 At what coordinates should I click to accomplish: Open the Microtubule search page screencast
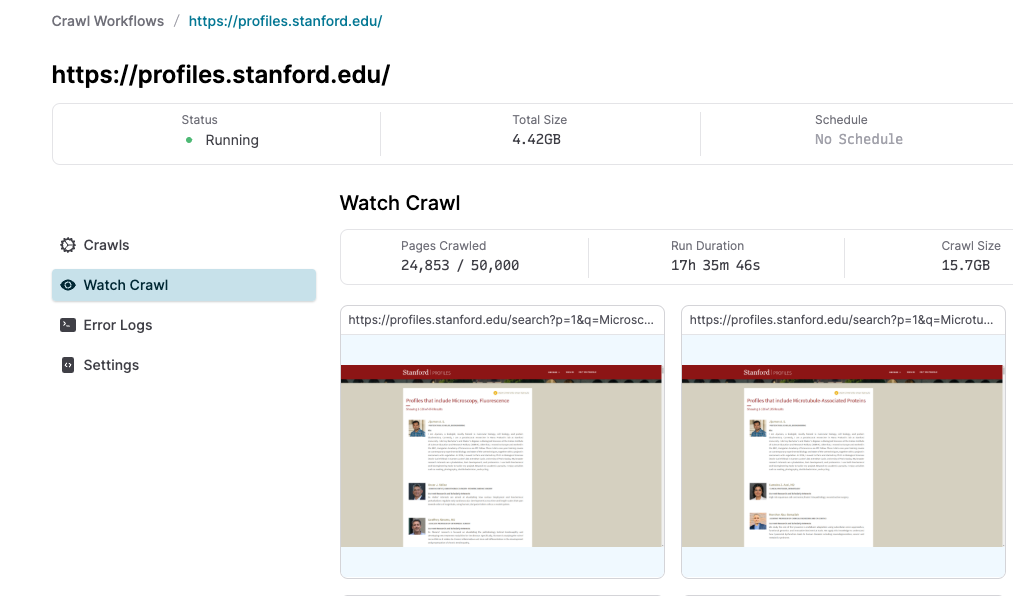(843, 456)
